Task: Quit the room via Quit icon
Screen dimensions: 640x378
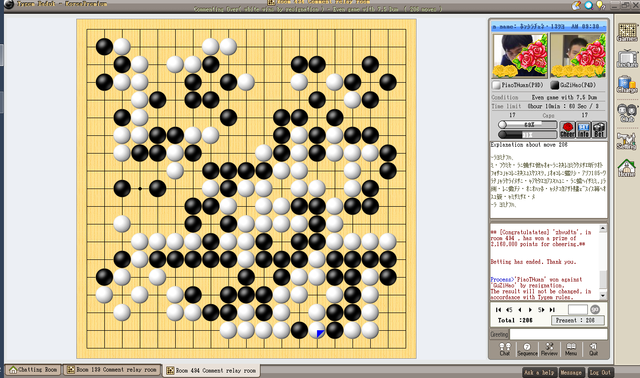Action: pyautogui.click(x=593, y=349)
